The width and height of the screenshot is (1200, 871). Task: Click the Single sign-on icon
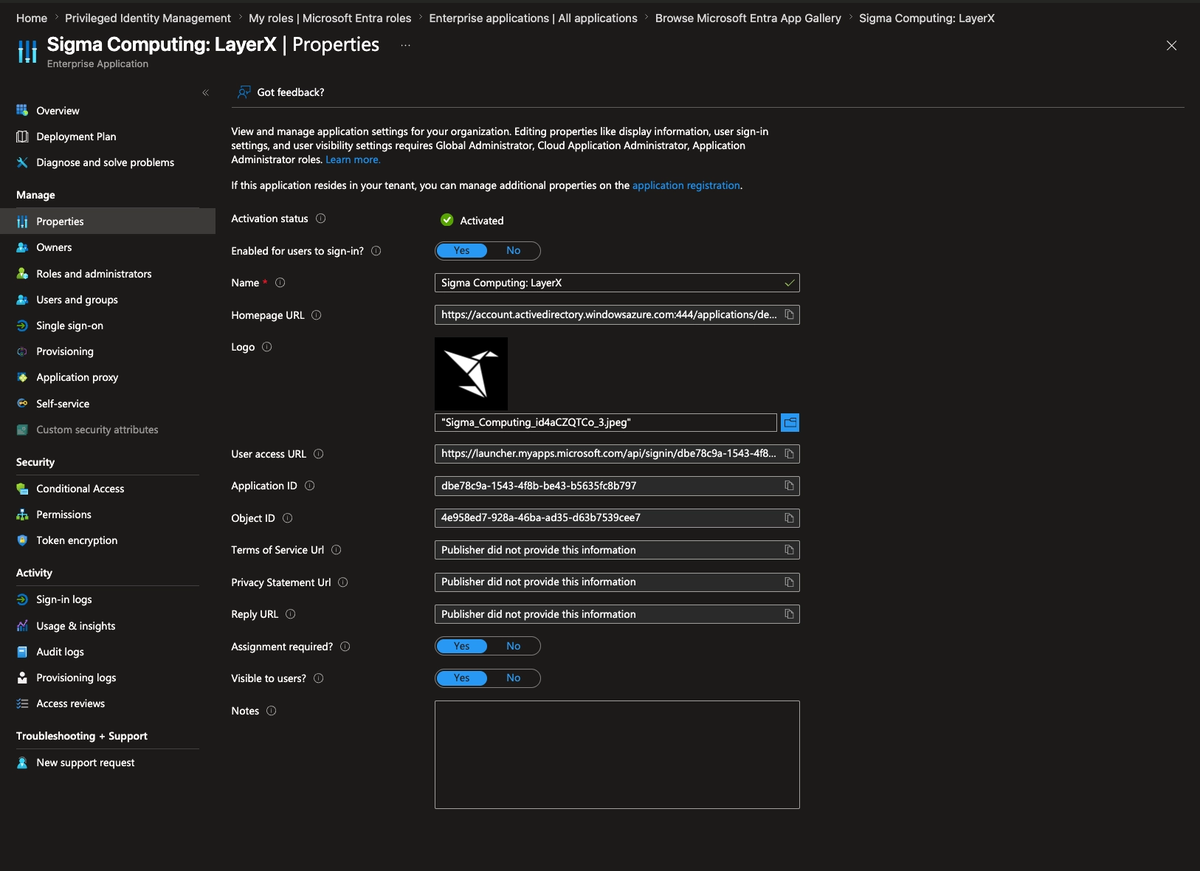22,325
